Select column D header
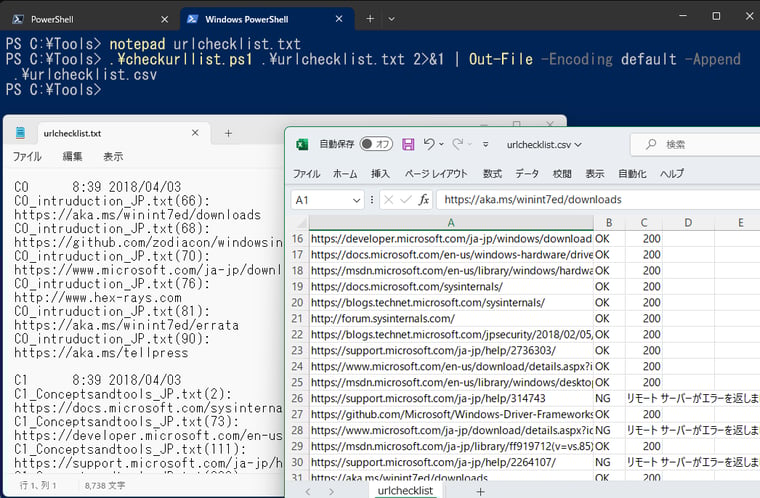Screen dimensions: 760x498 point(688,223)
